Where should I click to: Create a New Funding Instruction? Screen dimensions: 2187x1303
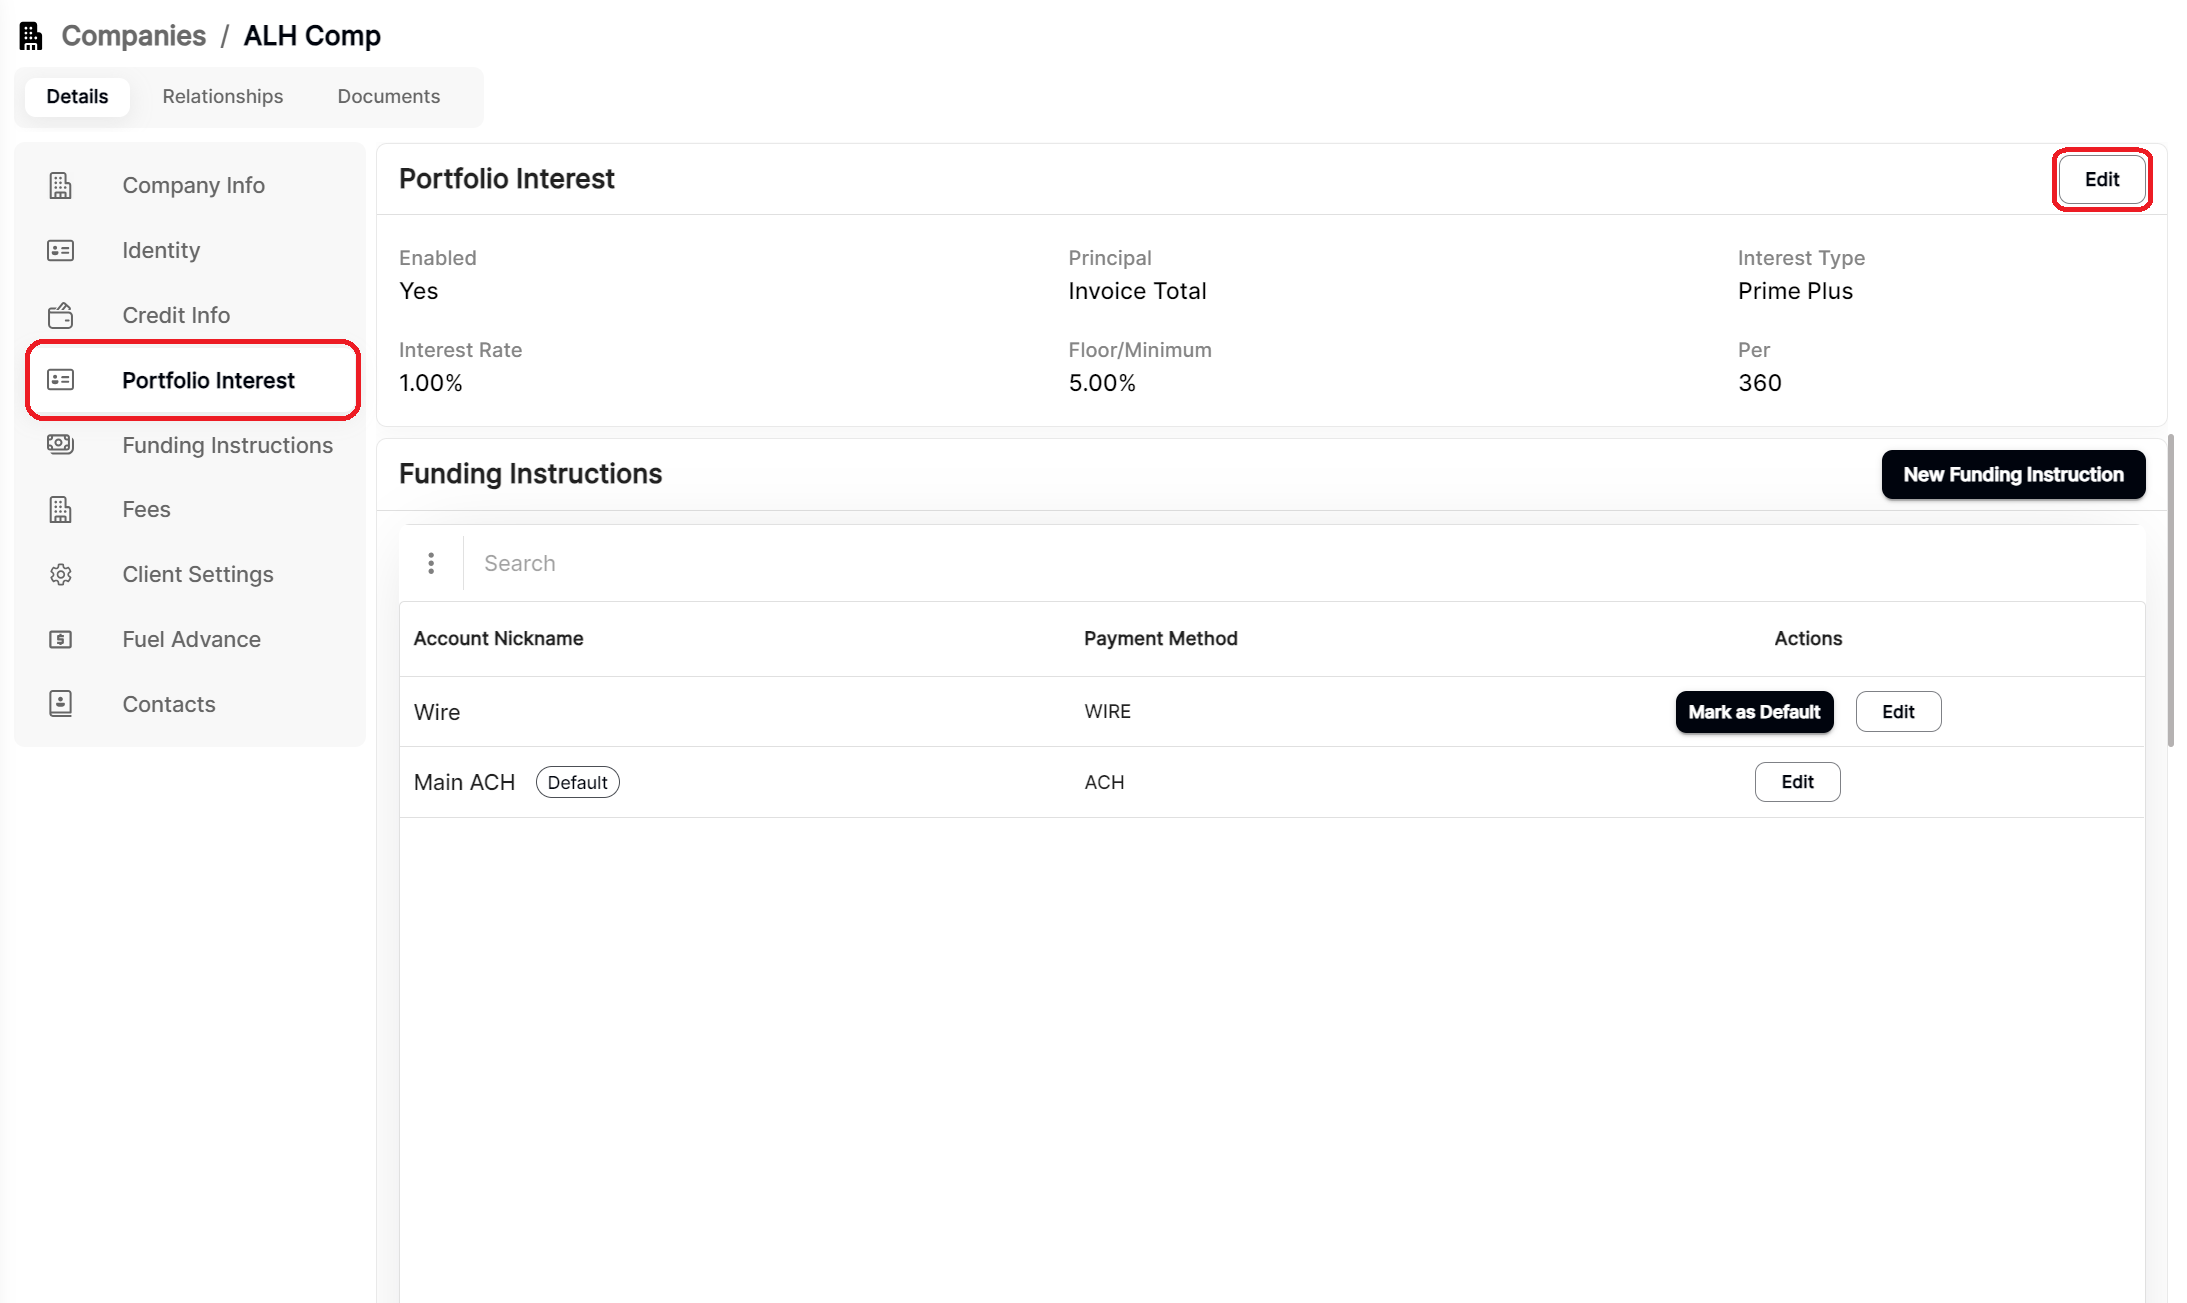2013,474
